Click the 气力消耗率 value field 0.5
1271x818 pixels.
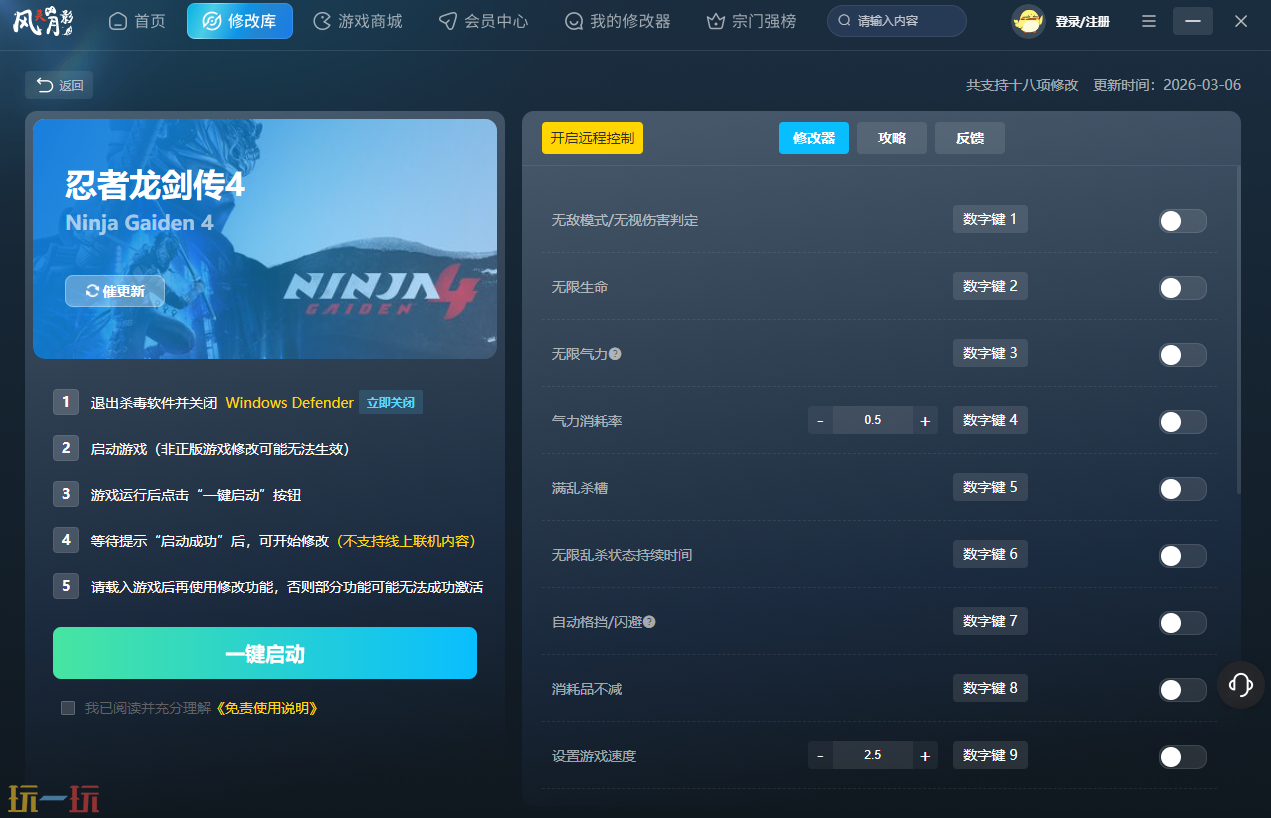[872, 421]
